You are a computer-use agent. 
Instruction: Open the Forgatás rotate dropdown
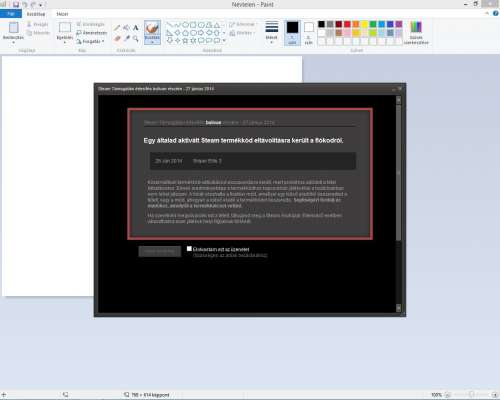click(90, 41)
